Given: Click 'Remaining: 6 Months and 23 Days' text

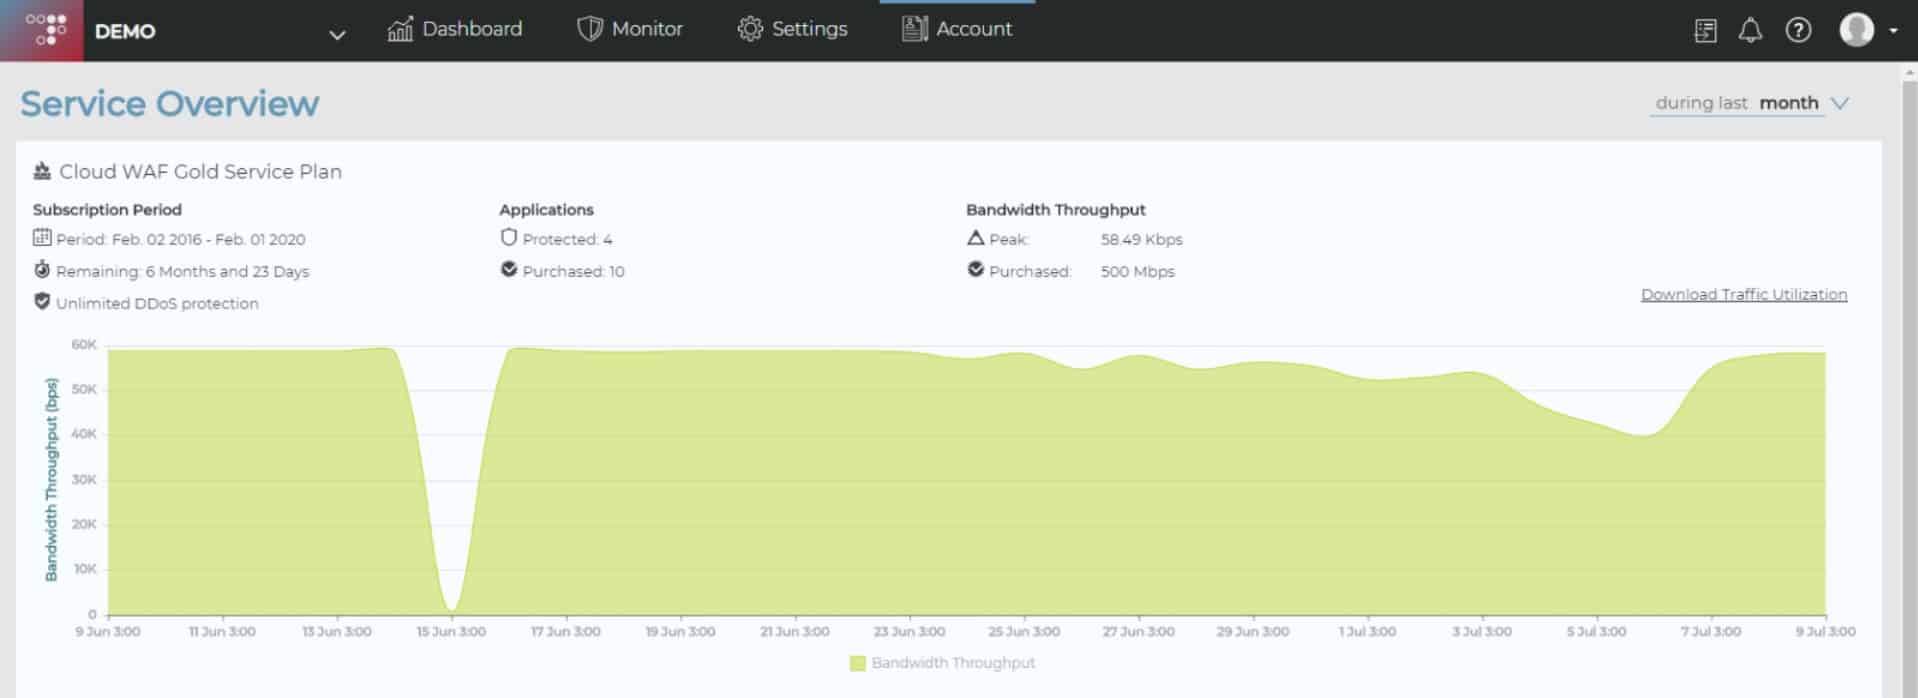Looking at the screenshot, I should coord(183,271).
